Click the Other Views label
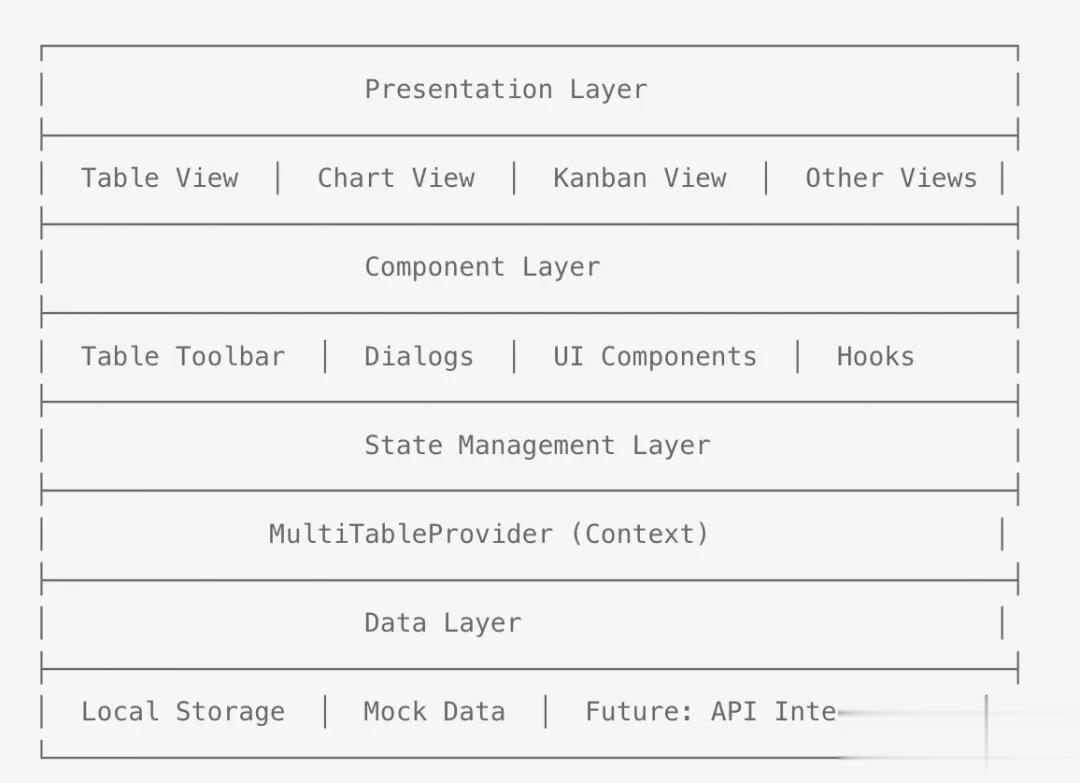The image size is (1080, 783). (x=891, y=178)
